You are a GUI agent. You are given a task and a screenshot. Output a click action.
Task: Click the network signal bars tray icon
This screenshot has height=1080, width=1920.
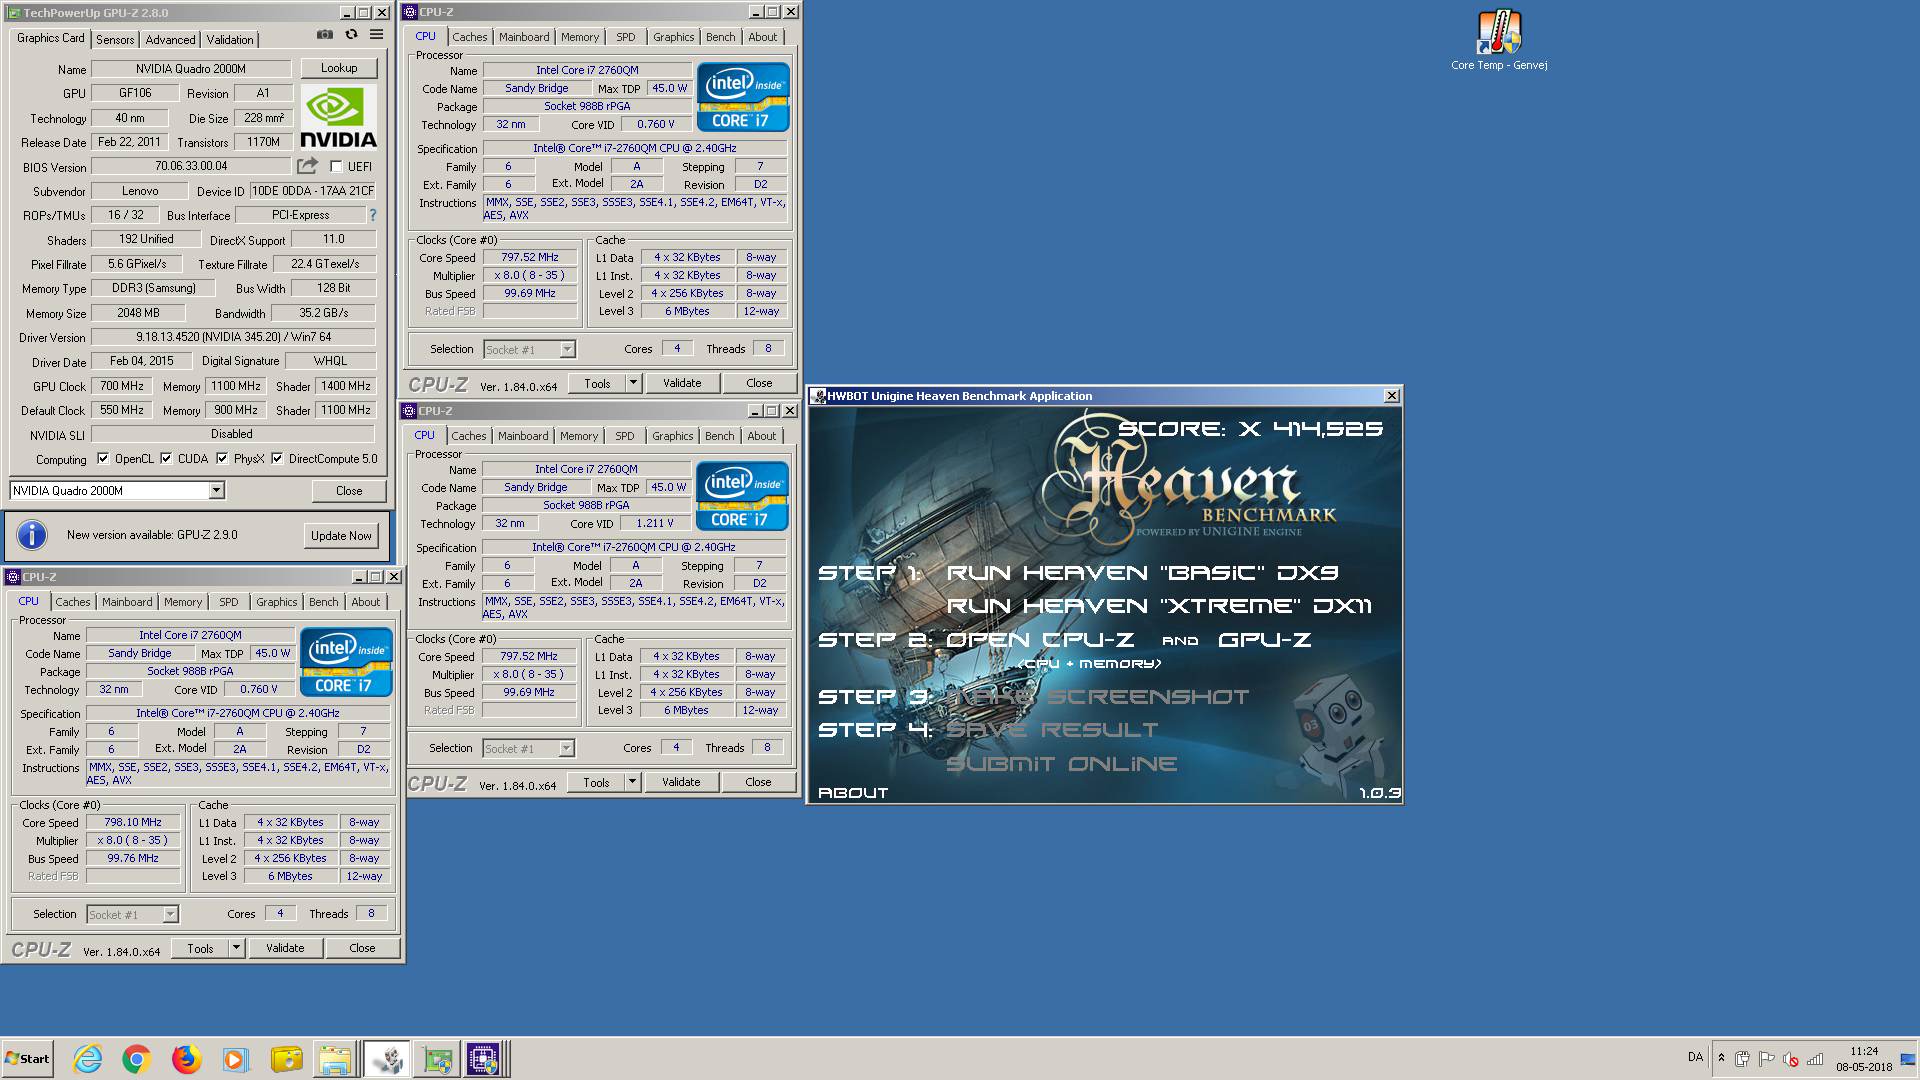pyautogui.click(x=1815, y=1059)
